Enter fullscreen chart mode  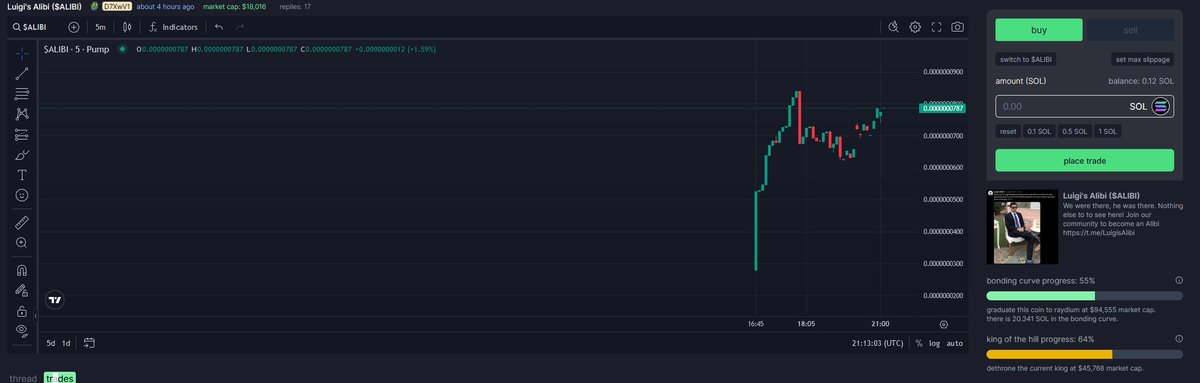936,27
